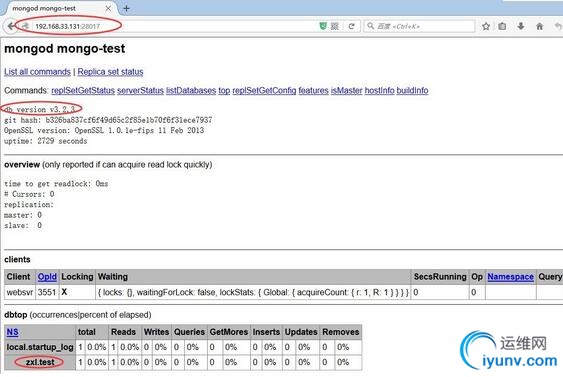
Task: Open the isMaster command link
Action: coord(346,90)
